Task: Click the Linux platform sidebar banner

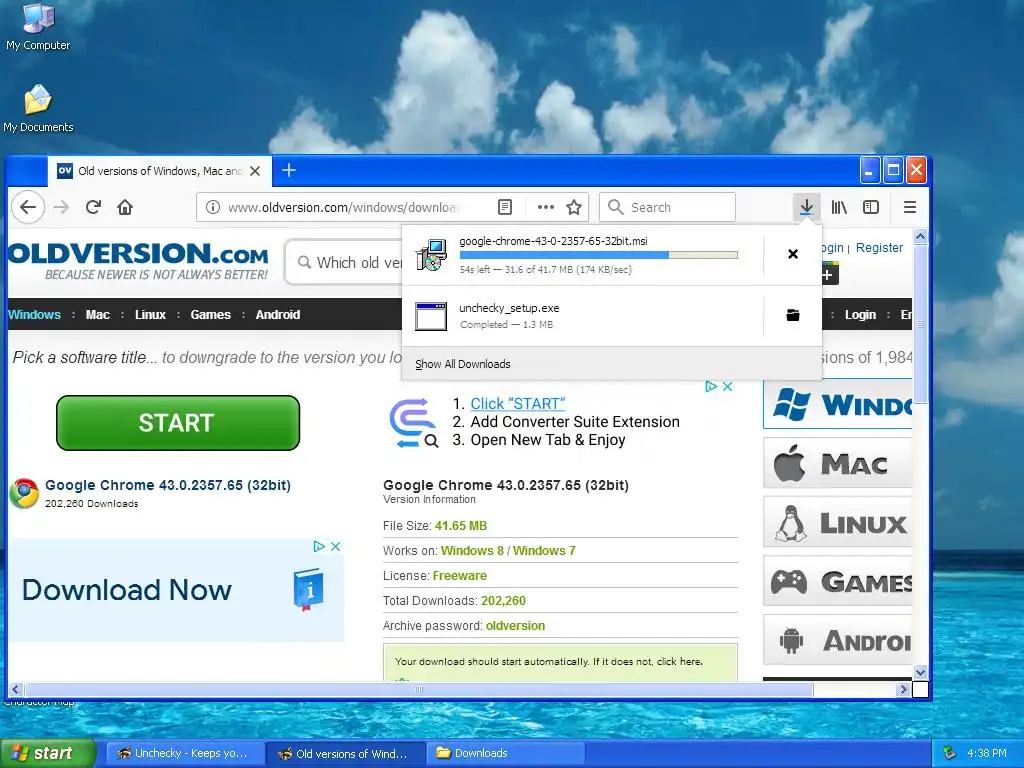Action: [x=838, y=522]
